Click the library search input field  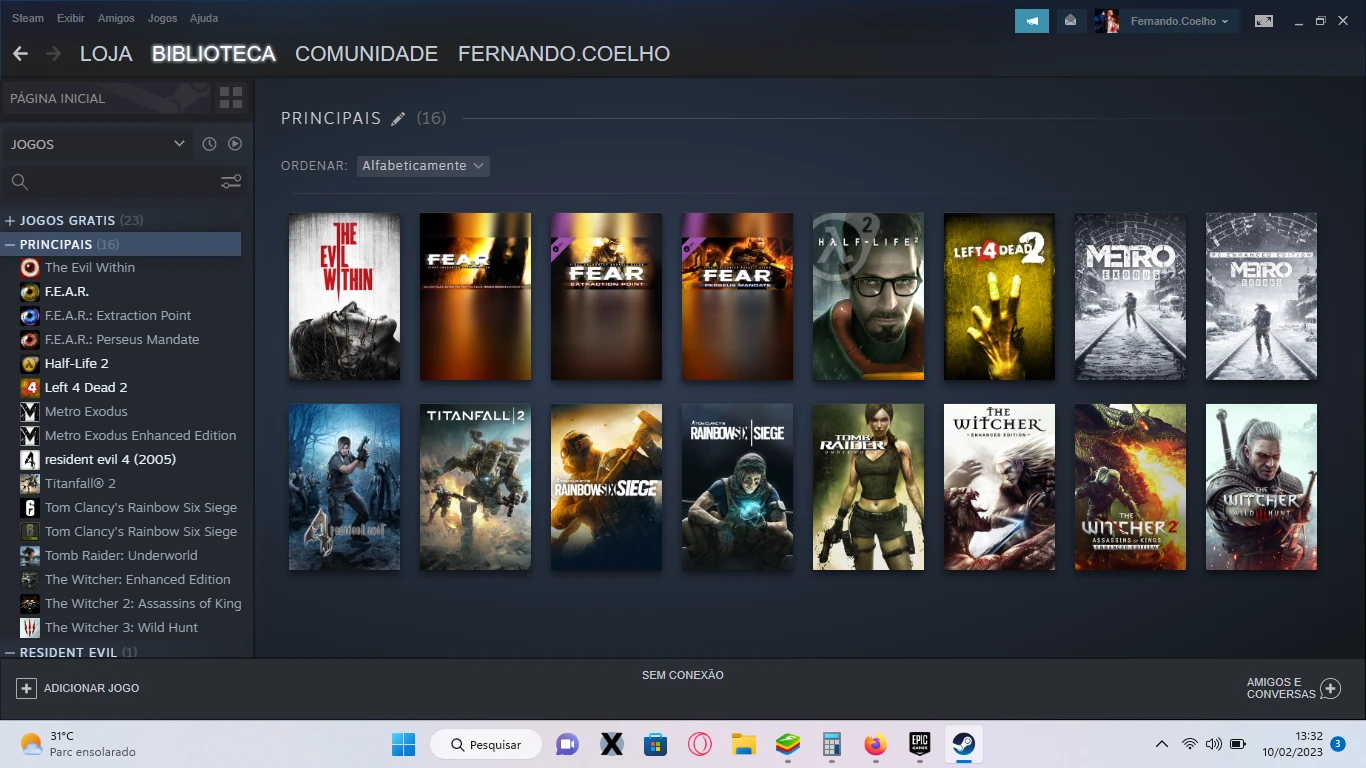[122, 182]
